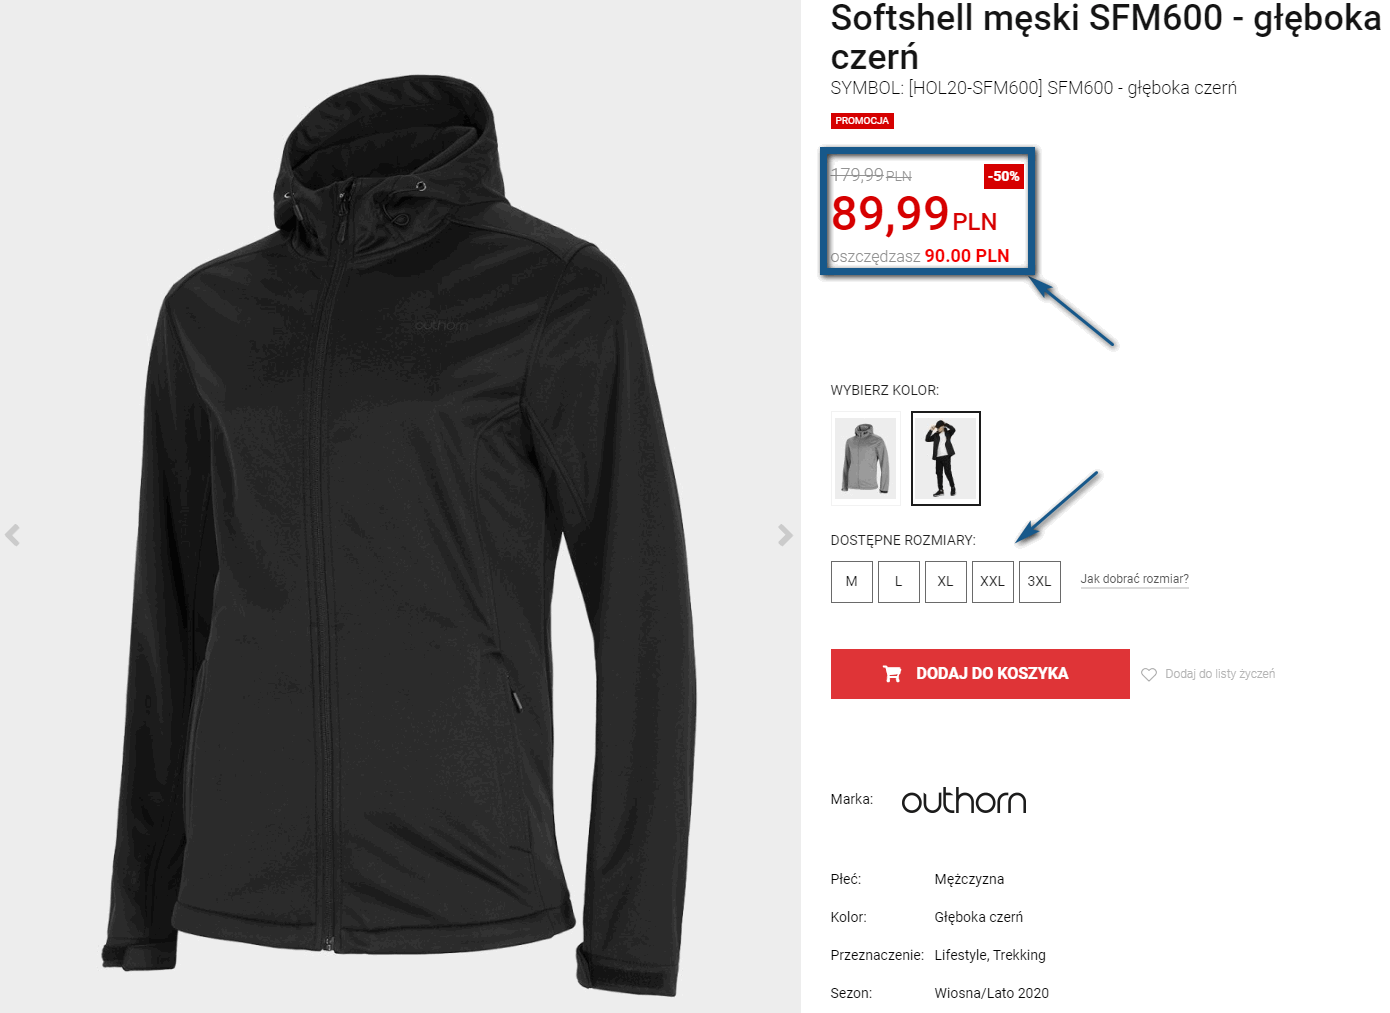Advance to next product photo with right arrow
Screen dimensions: 1390x1013
coord(785,535)
